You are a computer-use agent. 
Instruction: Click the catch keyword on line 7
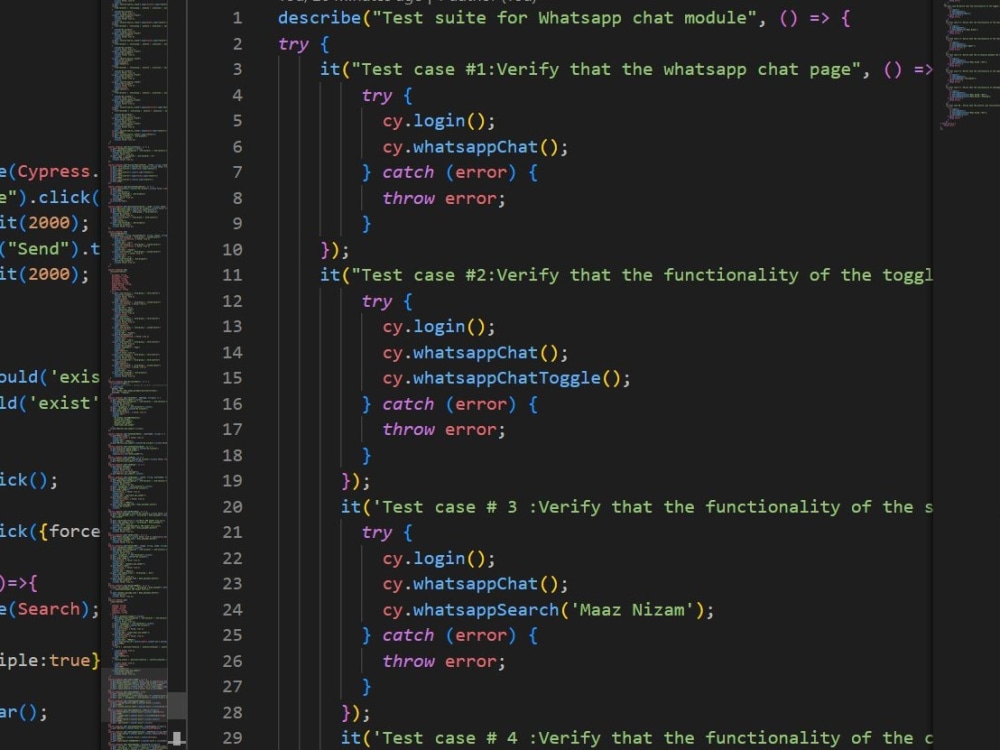[x=407, y=172]
